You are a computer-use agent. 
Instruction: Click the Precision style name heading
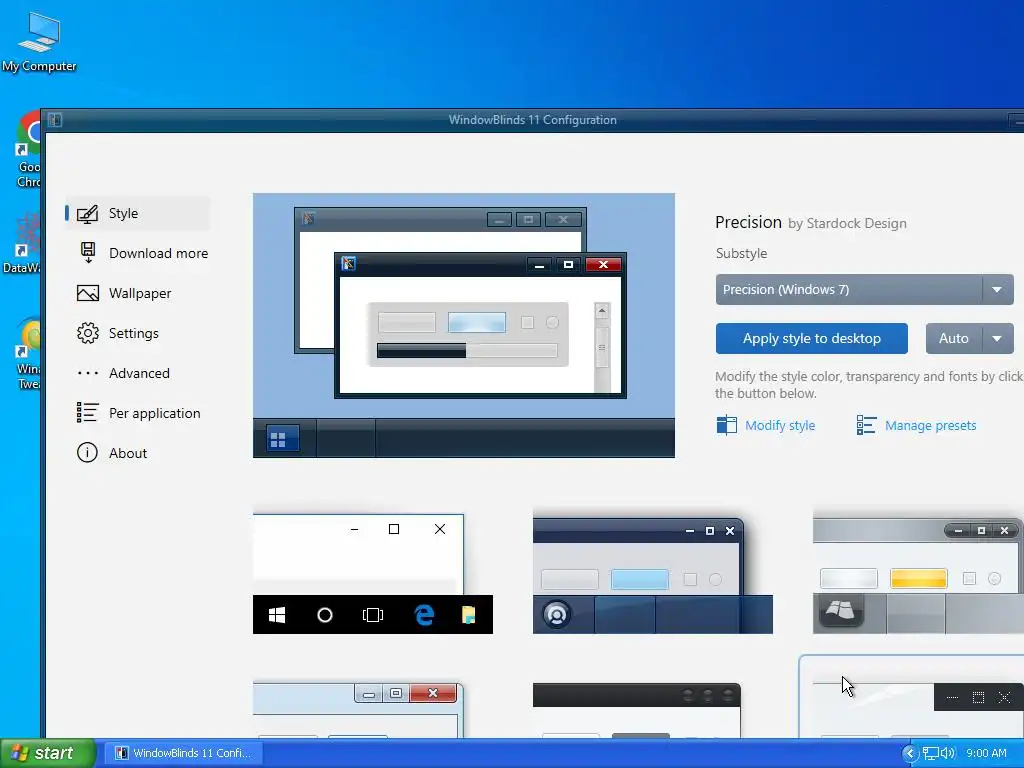[748, 222]
